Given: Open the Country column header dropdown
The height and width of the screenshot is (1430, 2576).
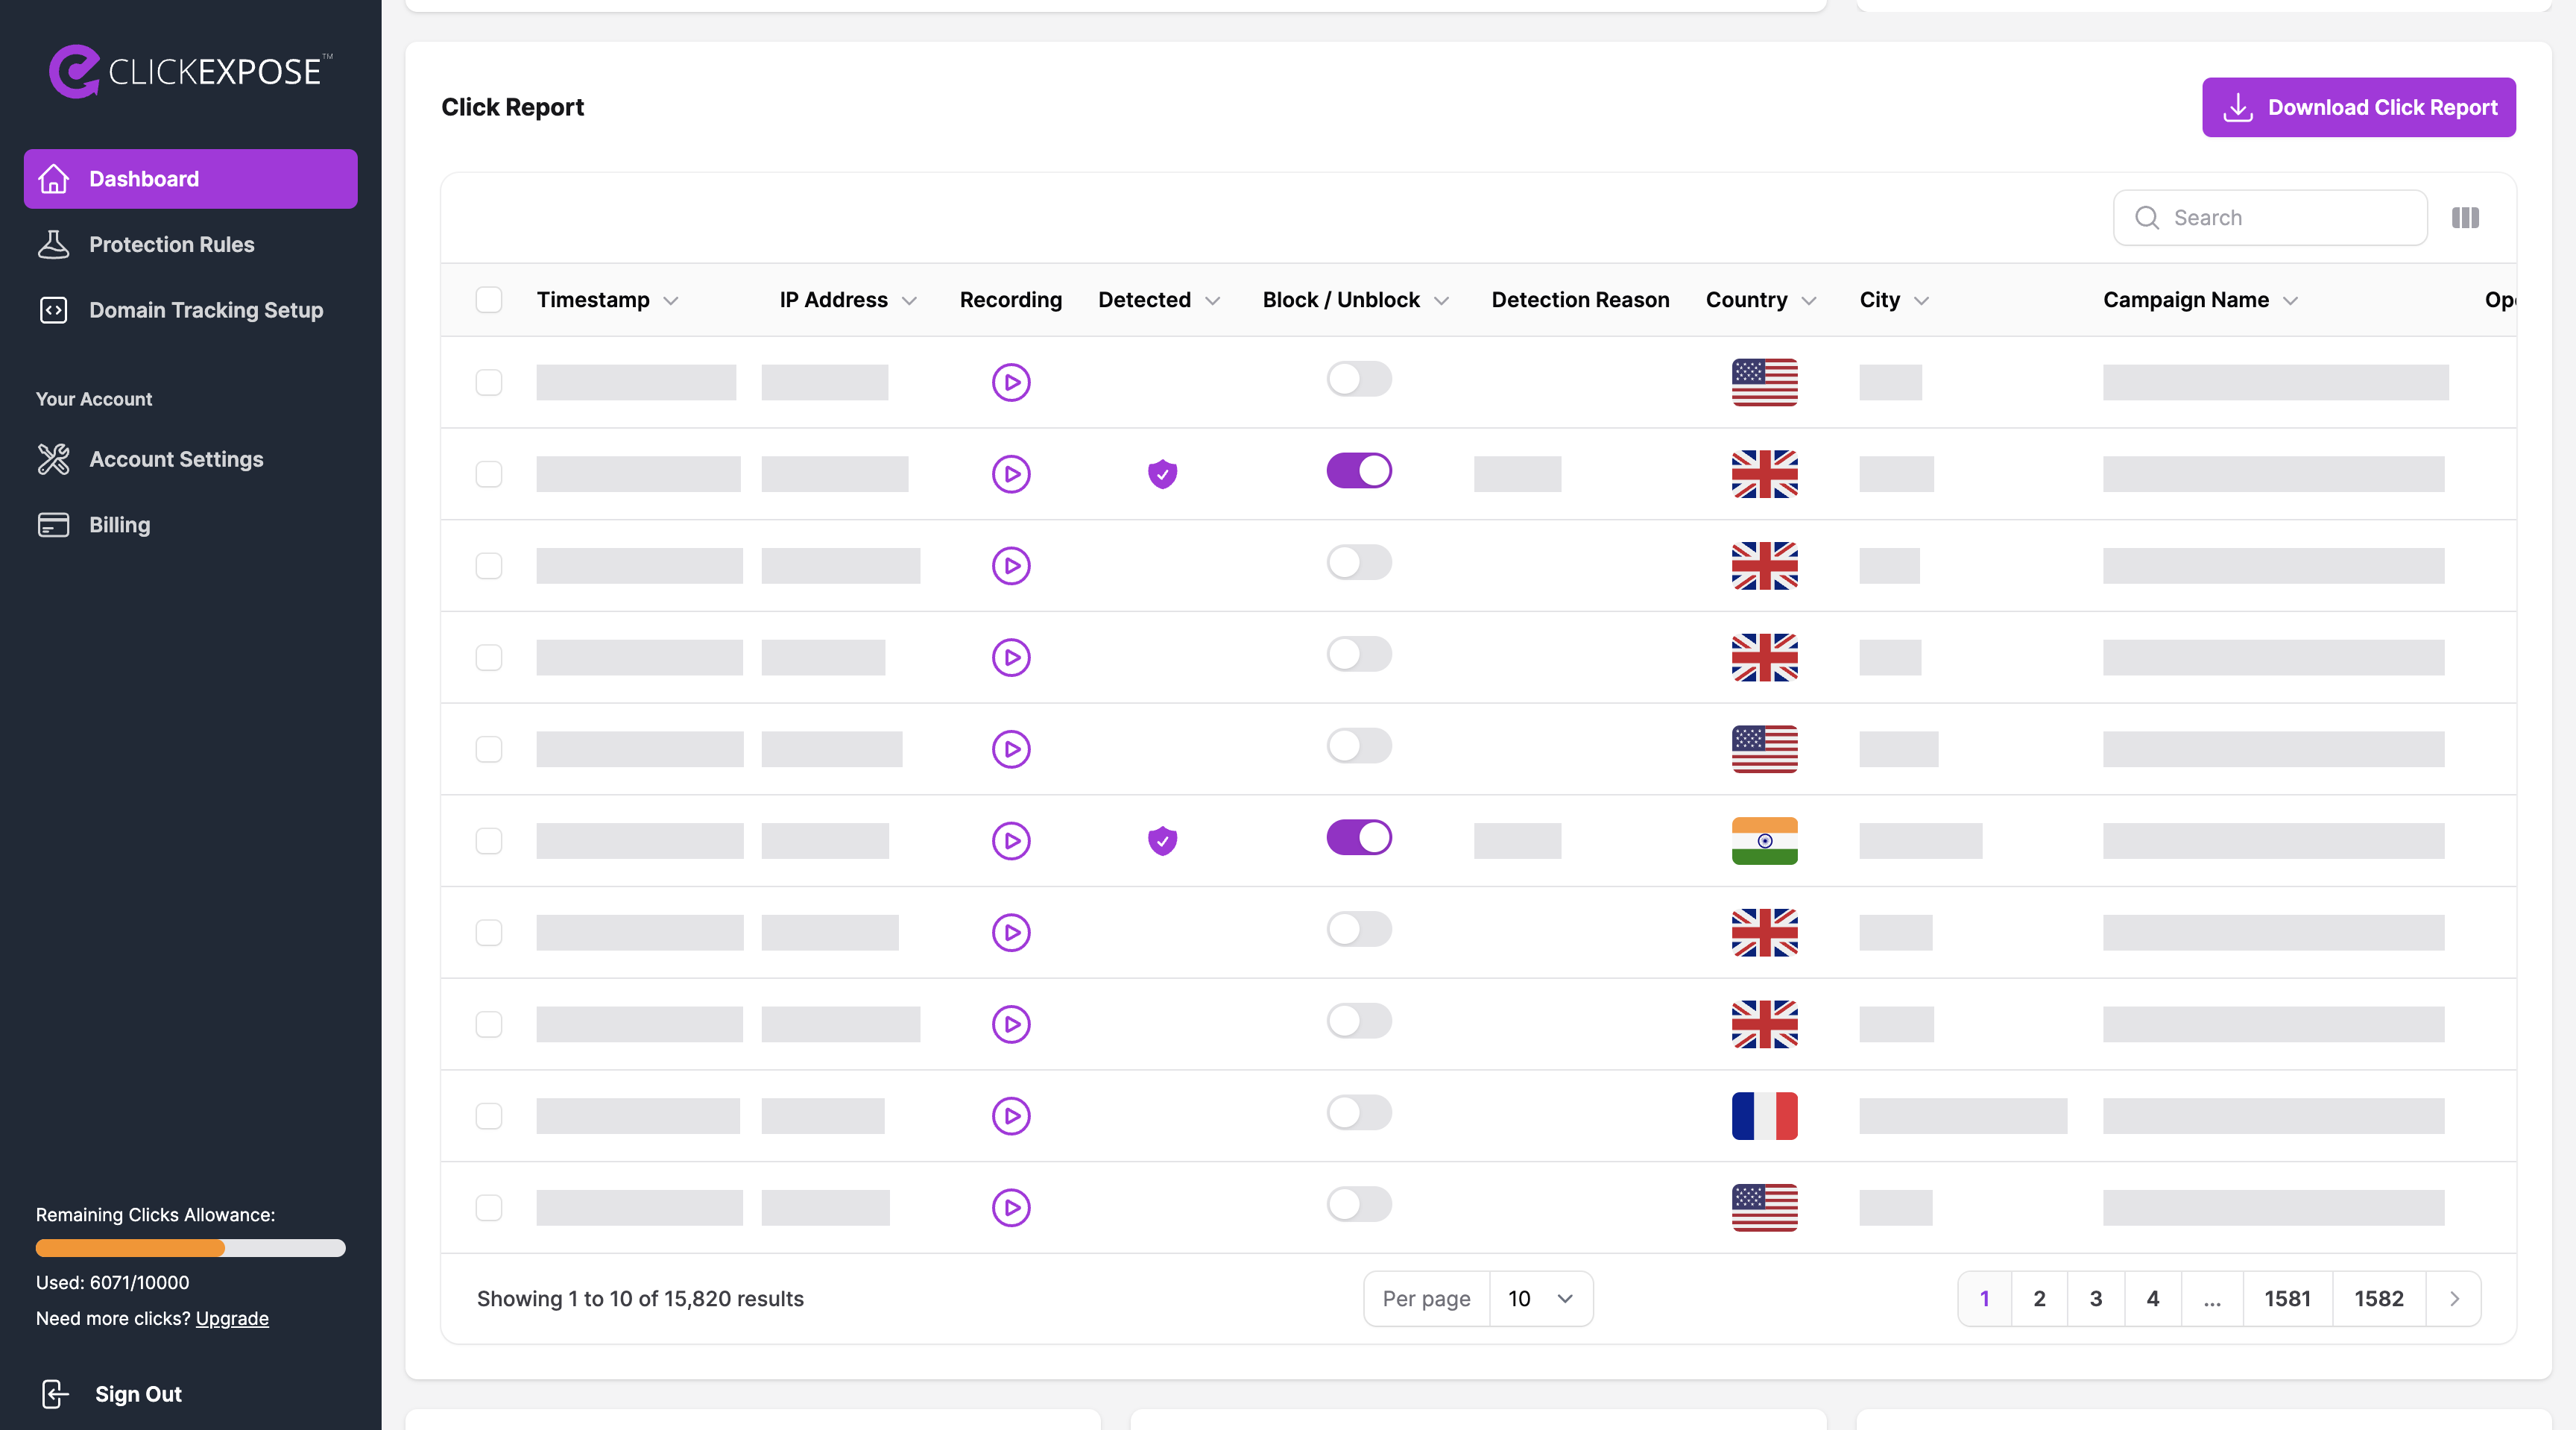Looking at the screenshot, I should click(x=1808, y=301).
